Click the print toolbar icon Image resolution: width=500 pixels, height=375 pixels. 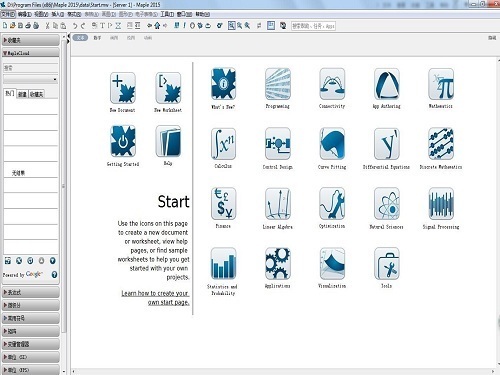pos(28,25)
